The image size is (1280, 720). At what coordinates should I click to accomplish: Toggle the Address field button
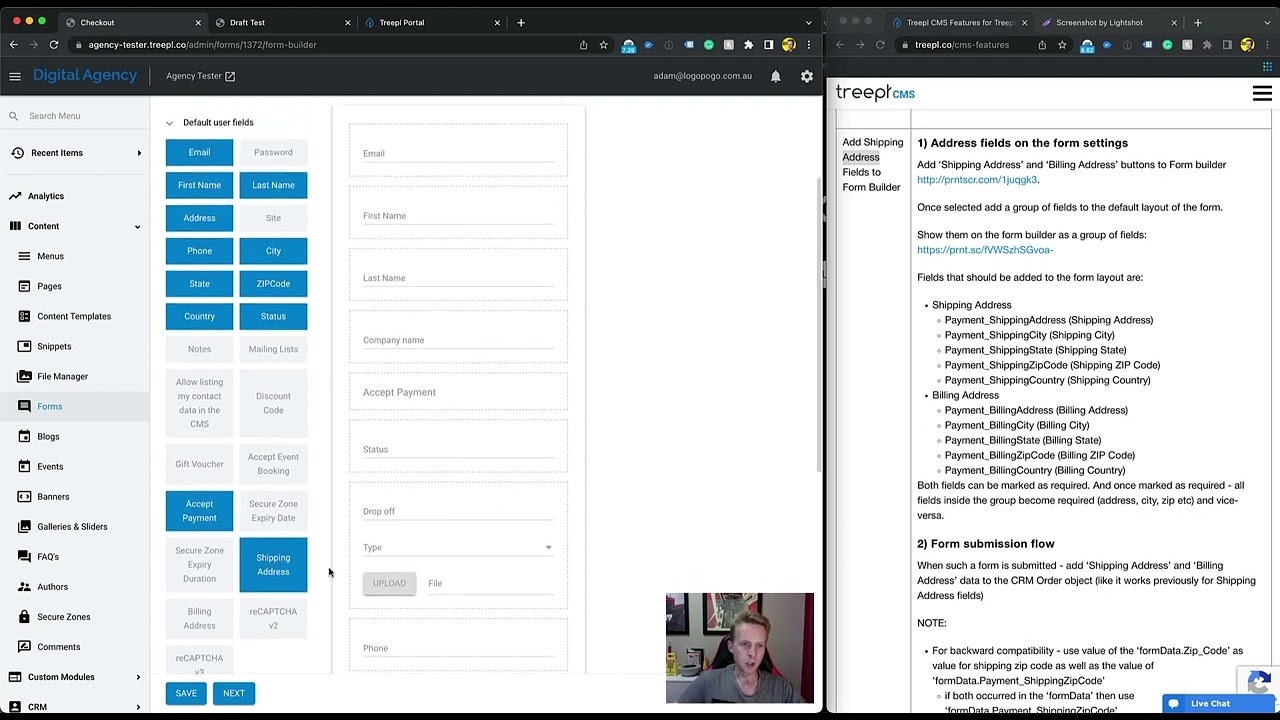click(x=199, y=218)
